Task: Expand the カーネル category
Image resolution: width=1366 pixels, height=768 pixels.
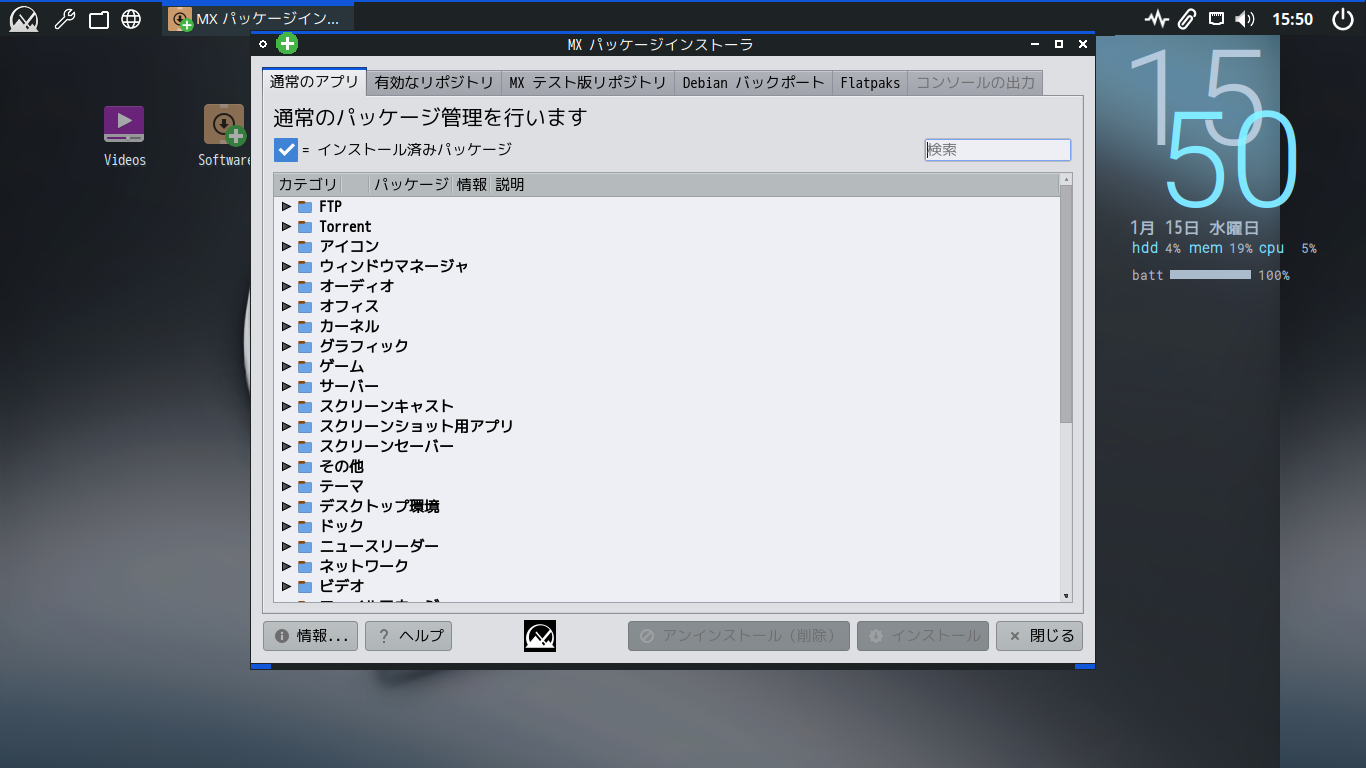Action: point(286,326)
